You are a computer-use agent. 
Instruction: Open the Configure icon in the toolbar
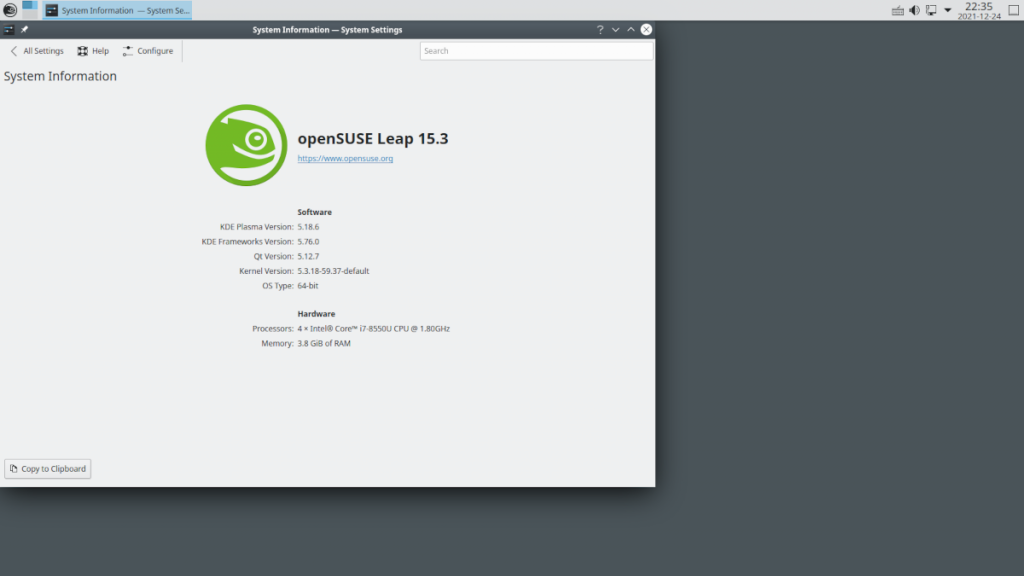tap(127, 50)
